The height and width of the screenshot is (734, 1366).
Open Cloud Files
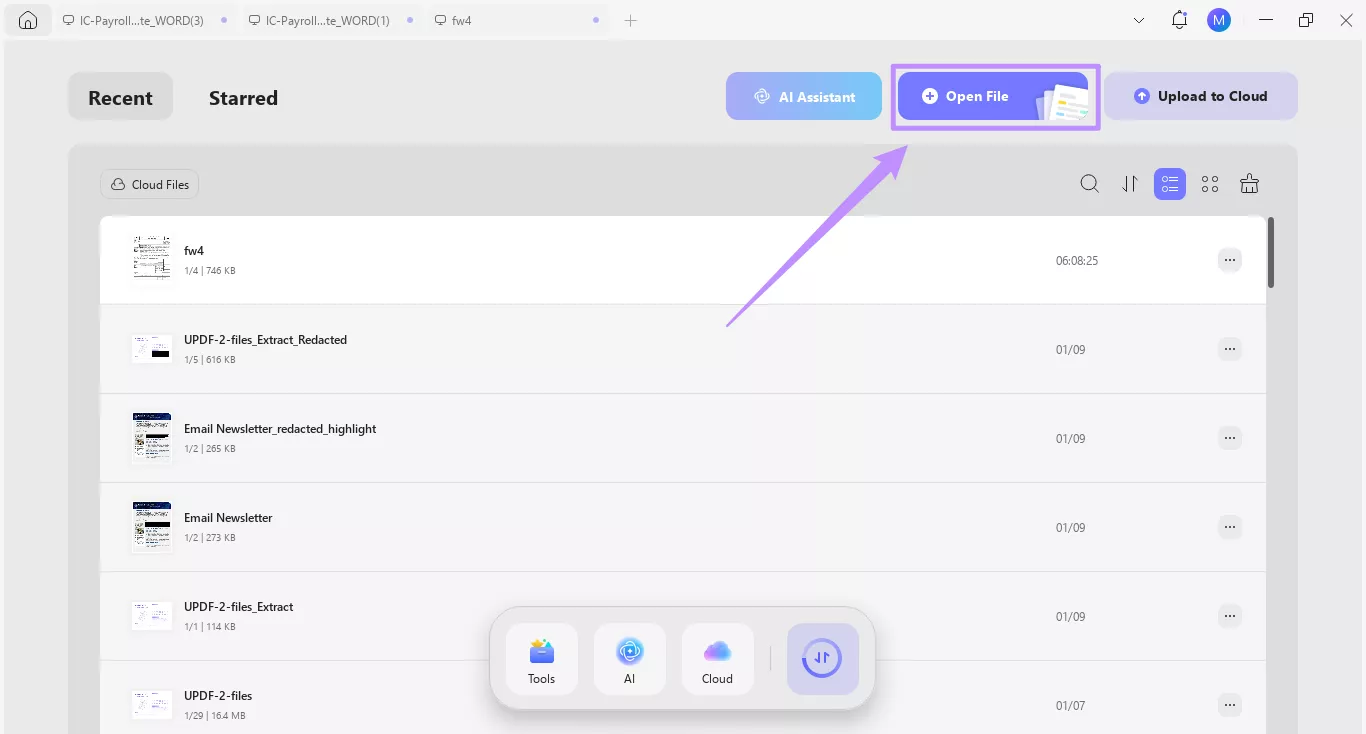pyautogui.click(x=150, y=184)
